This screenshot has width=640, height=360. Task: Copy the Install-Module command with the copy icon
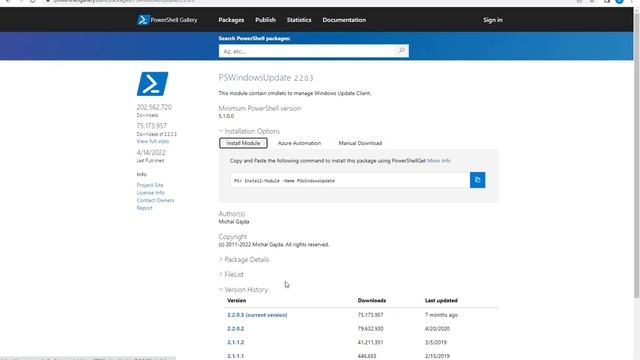coord(477,180)
